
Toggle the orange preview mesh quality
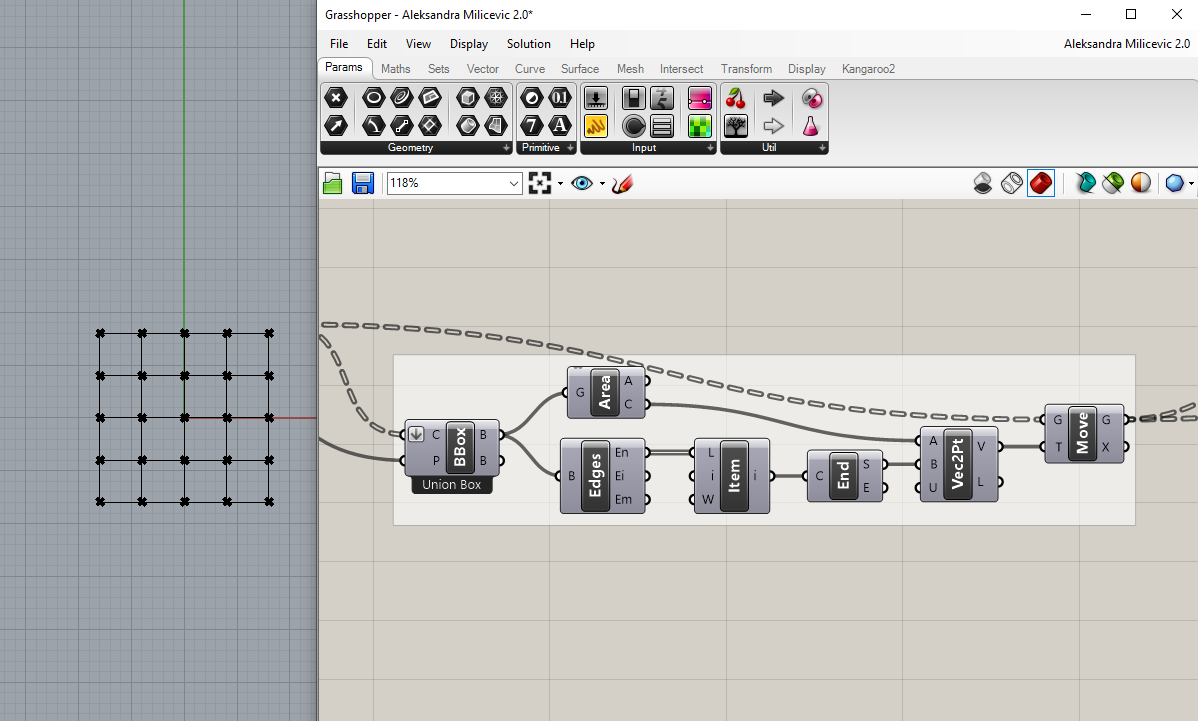[1141, 183]
